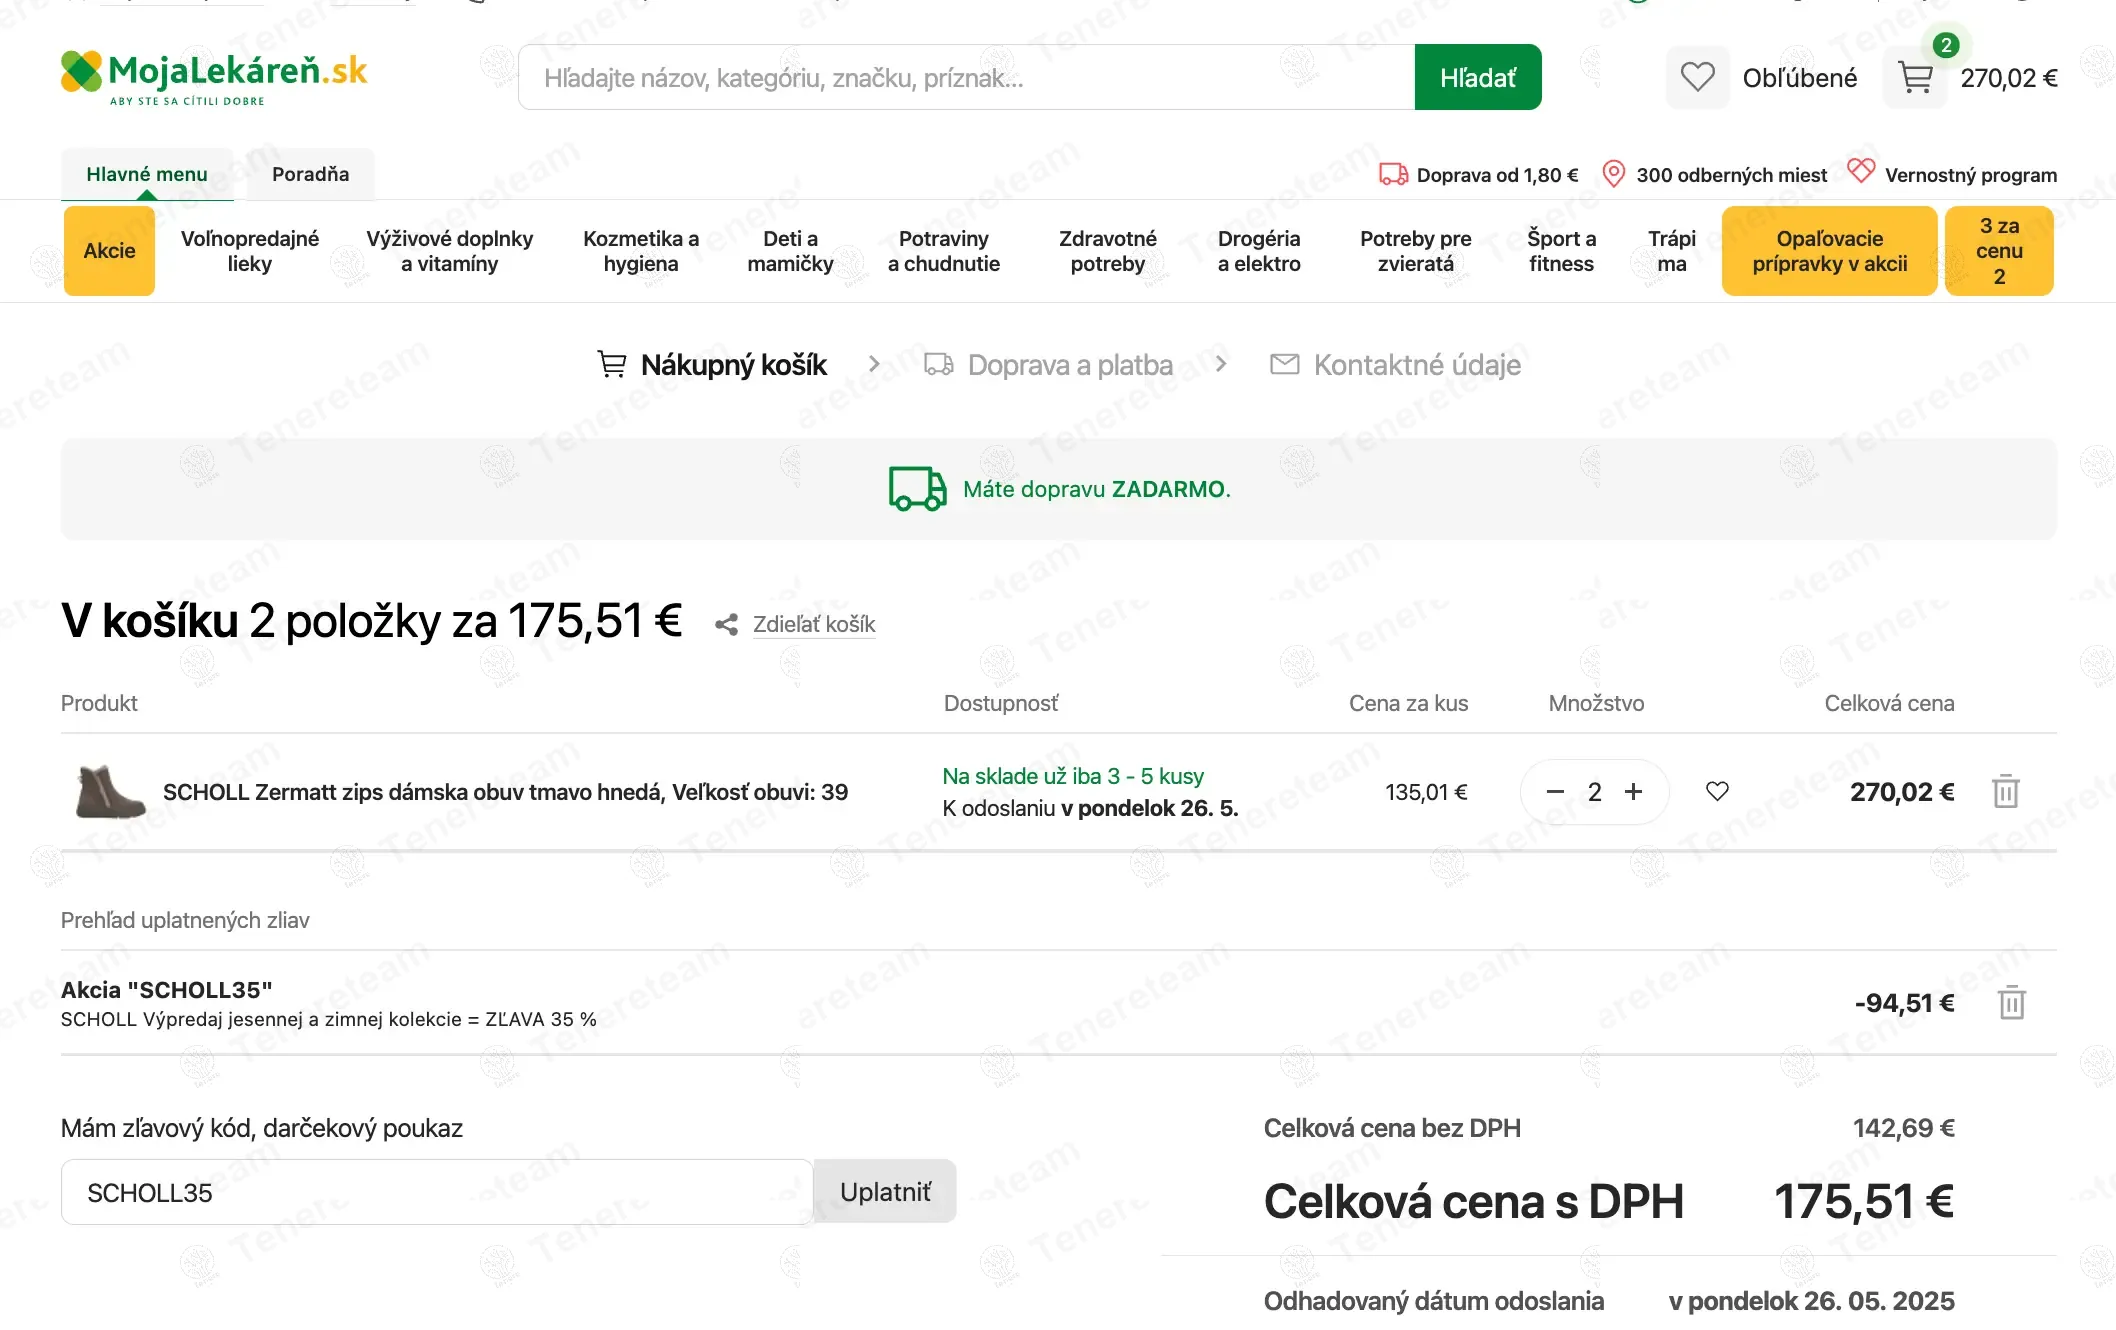Click the discount amount -94,51 €
The width and height of the screenshot is (2116, 1330).
tap(1905, 1003)
